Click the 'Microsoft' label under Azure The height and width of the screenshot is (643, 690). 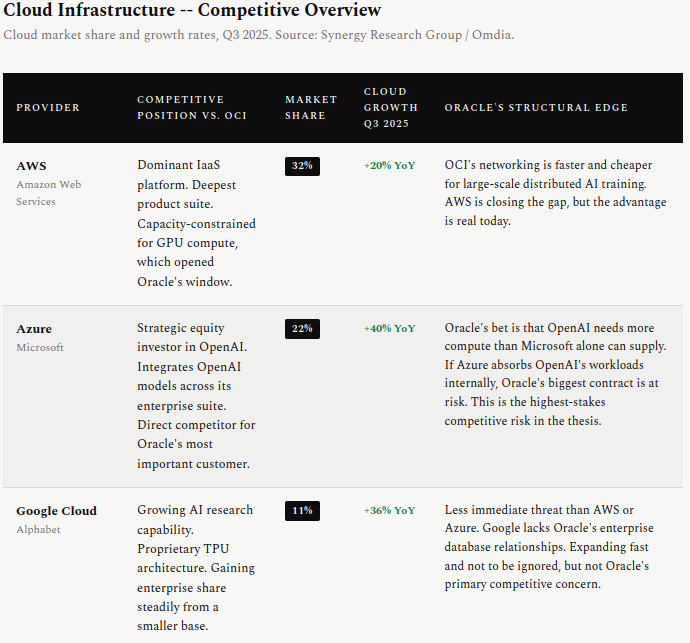point(40,348)
